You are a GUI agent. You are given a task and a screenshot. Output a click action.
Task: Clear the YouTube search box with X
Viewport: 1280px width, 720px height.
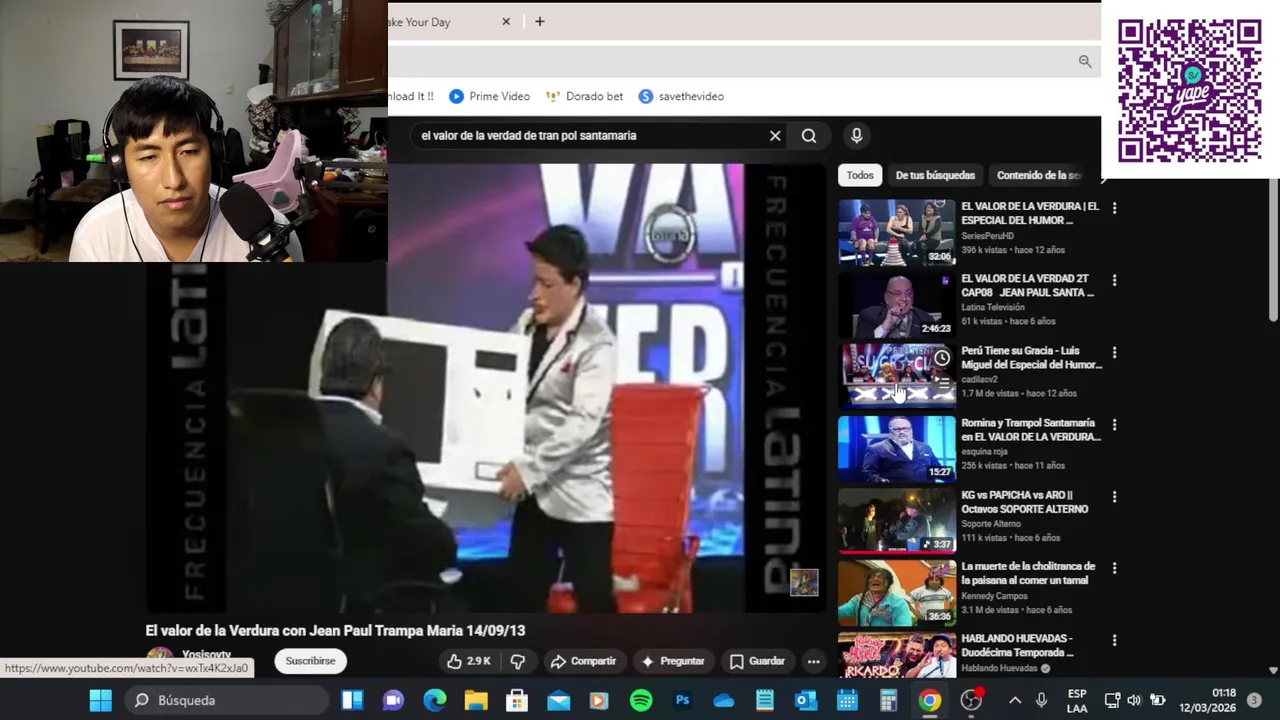pos(775,136)
